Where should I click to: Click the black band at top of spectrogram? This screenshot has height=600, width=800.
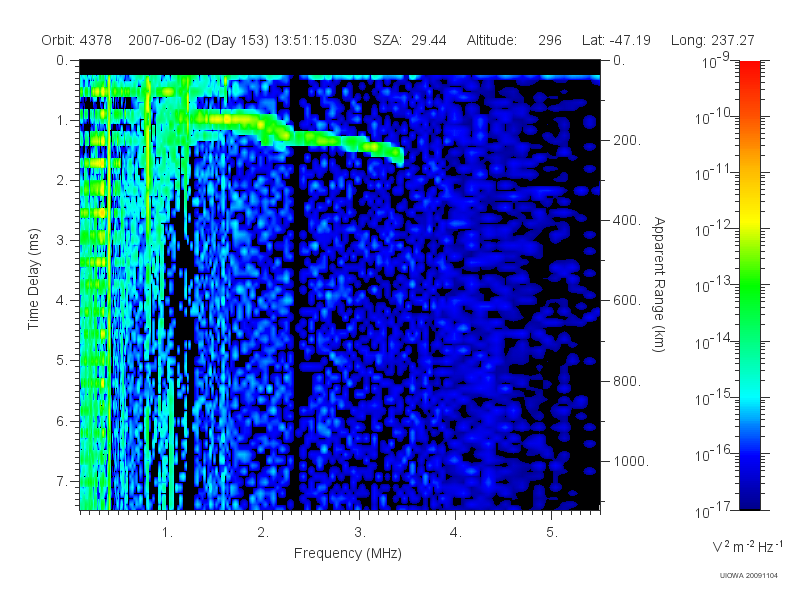[340, 67]
